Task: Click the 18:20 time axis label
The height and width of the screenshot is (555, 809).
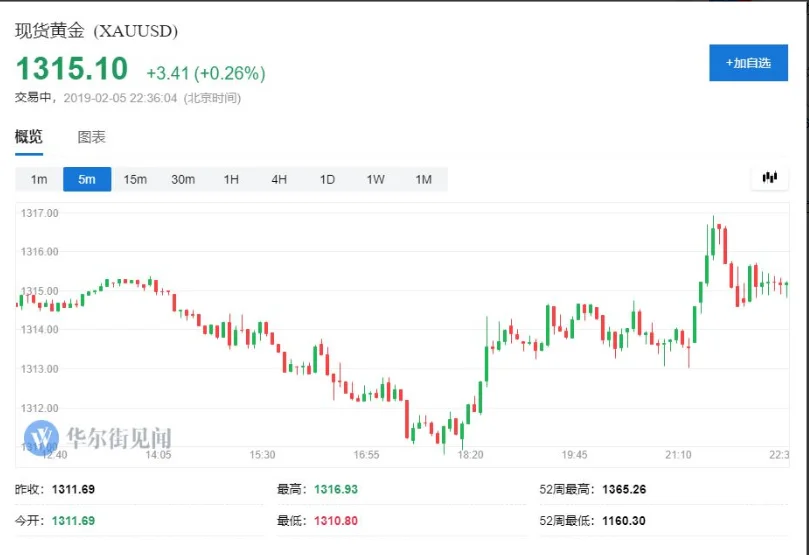Action: (470, 455)
